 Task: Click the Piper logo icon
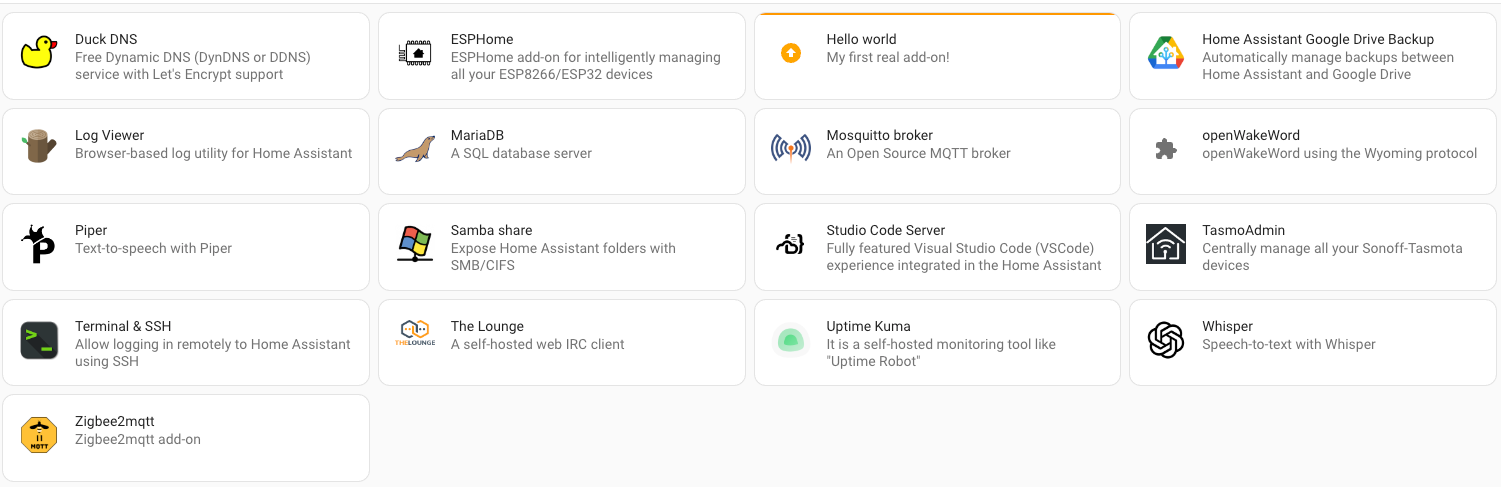tap(39, 244)
